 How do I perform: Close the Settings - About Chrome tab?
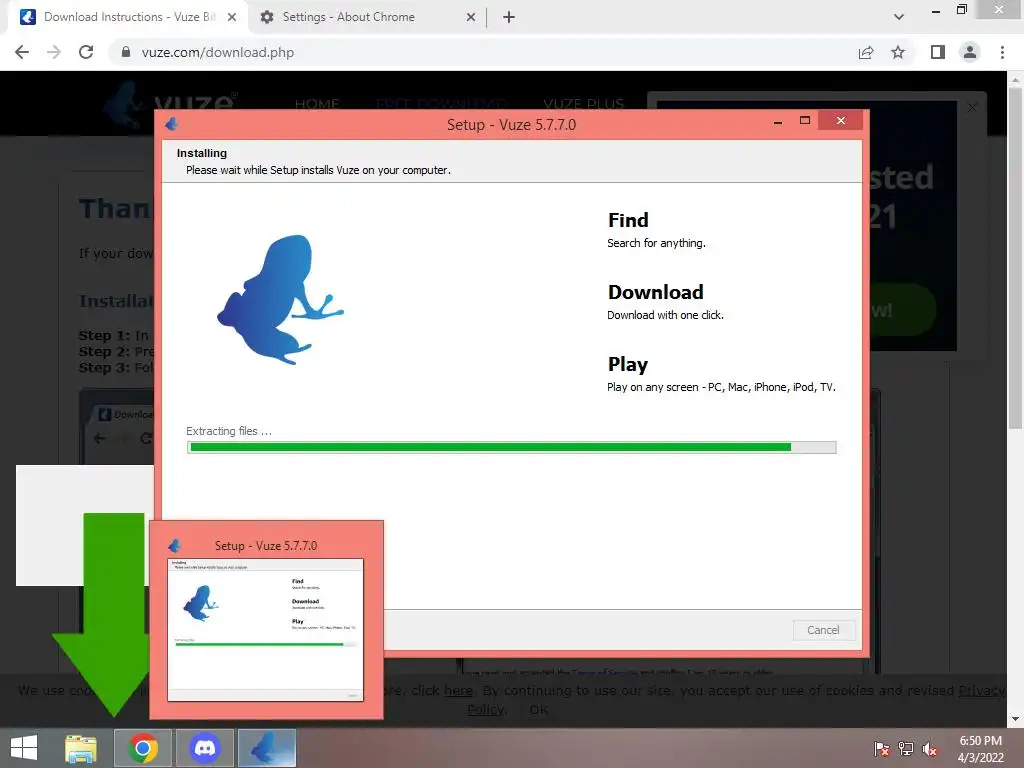coord(471,17)
